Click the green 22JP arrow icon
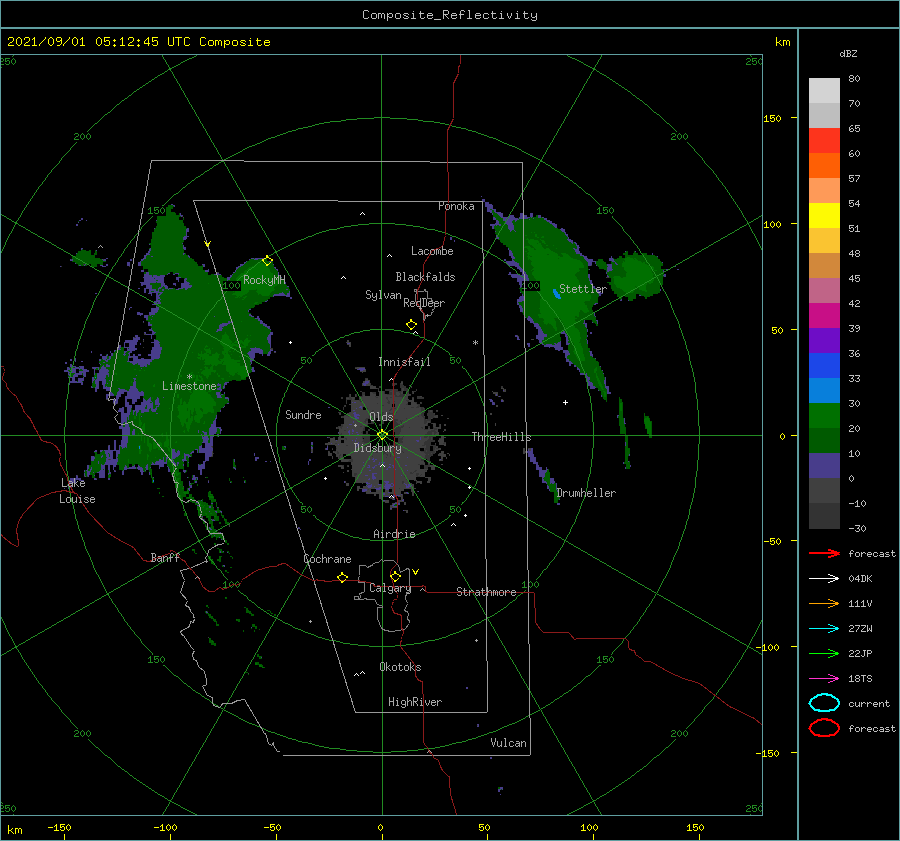Viewport: 900px width, 841px height. (x=824, y=653)
